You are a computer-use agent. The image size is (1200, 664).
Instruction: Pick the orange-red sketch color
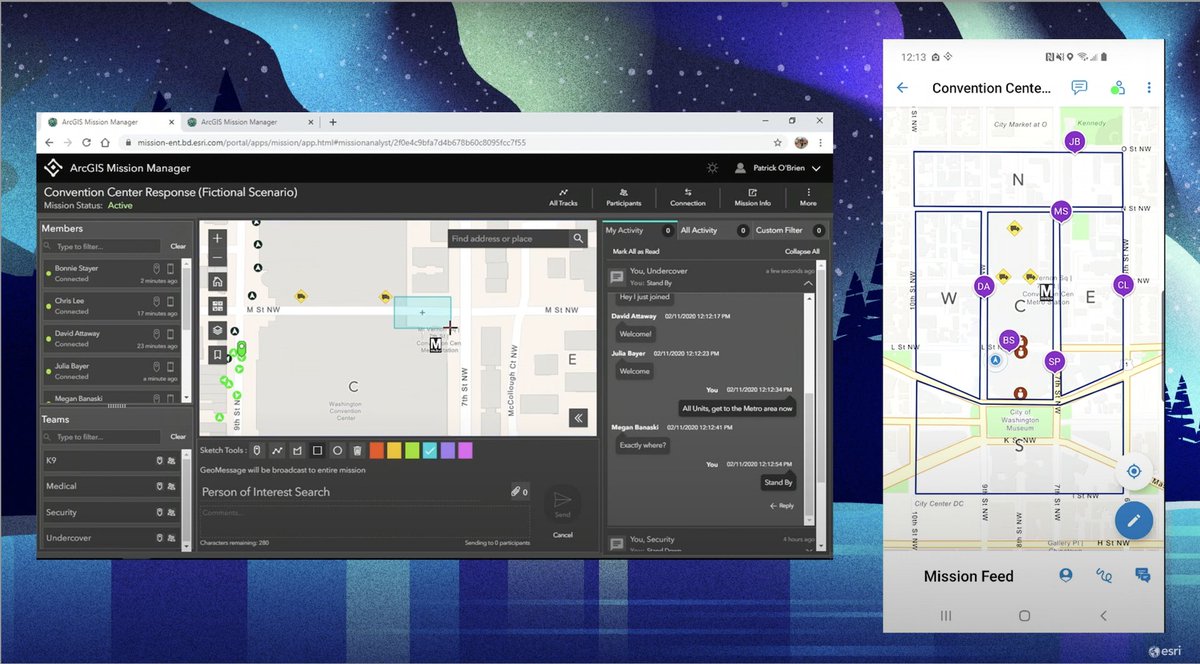point(376,451)
